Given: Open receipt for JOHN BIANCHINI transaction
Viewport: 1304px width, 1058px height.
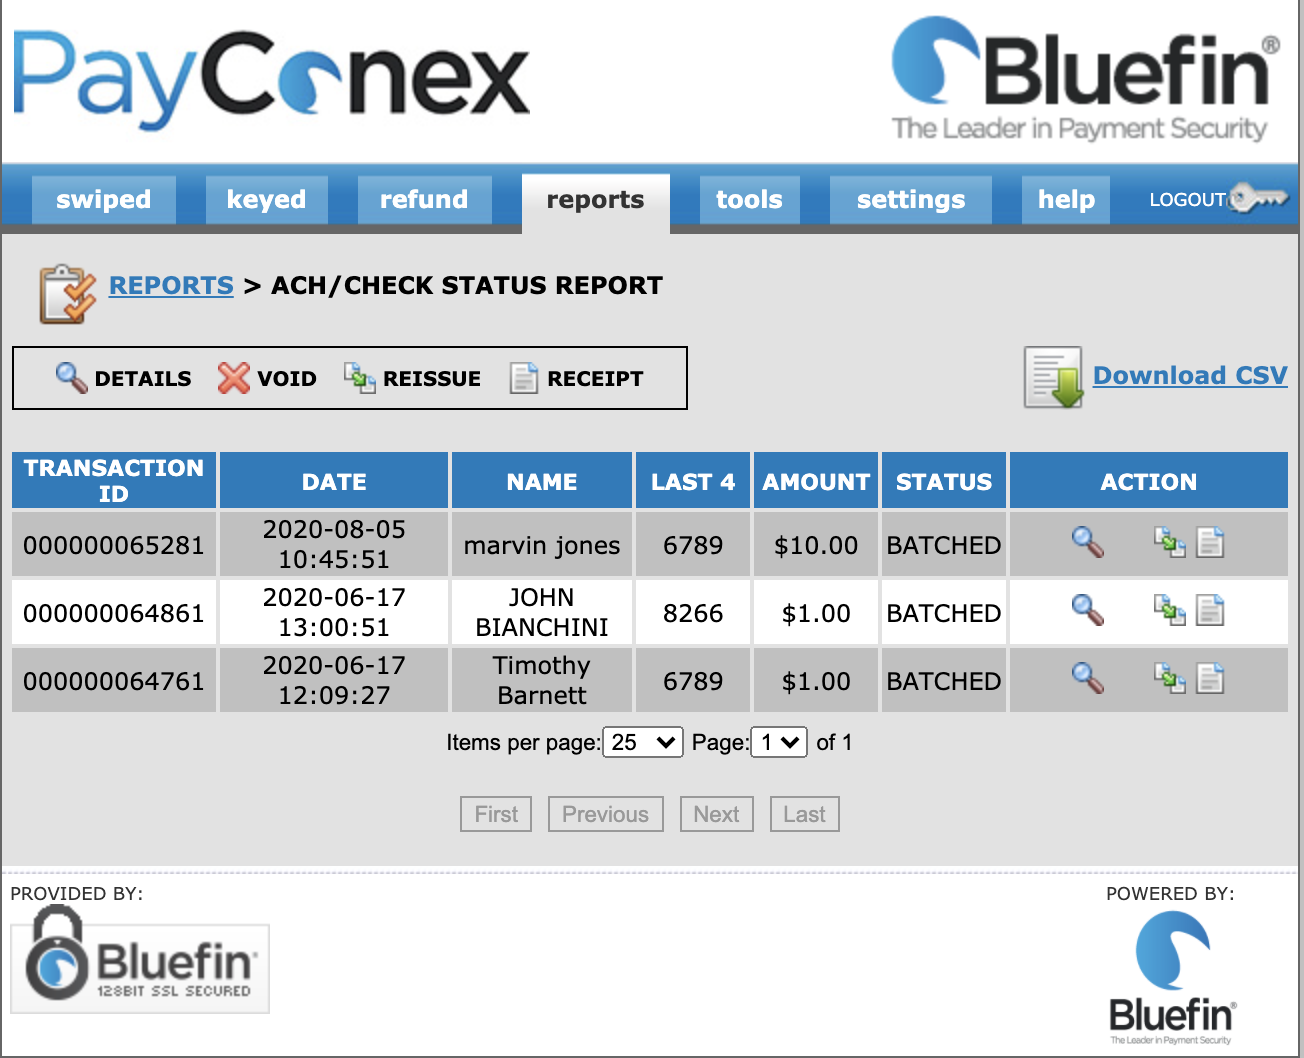Looking at the screenshot, I should [x=1210, y=610].
